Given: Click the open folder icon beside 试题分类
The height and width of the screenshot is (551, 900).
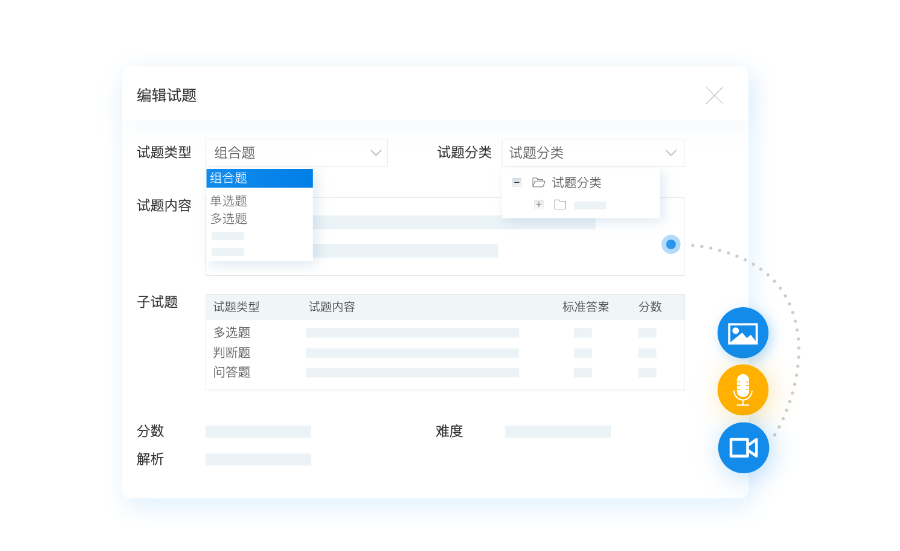Looking at the screenshot, I should [x=538, y=183].
